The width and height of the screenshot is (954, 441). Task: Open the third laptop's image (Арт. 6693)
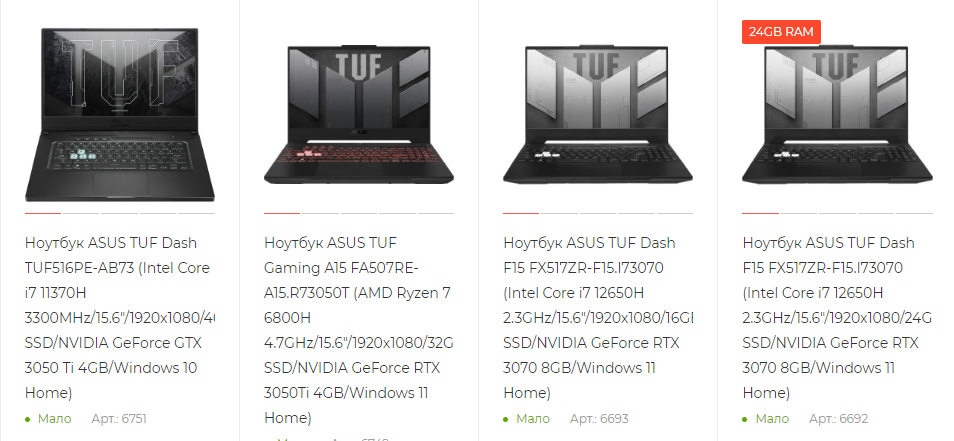pyautogui.click(x=598, y=114)
